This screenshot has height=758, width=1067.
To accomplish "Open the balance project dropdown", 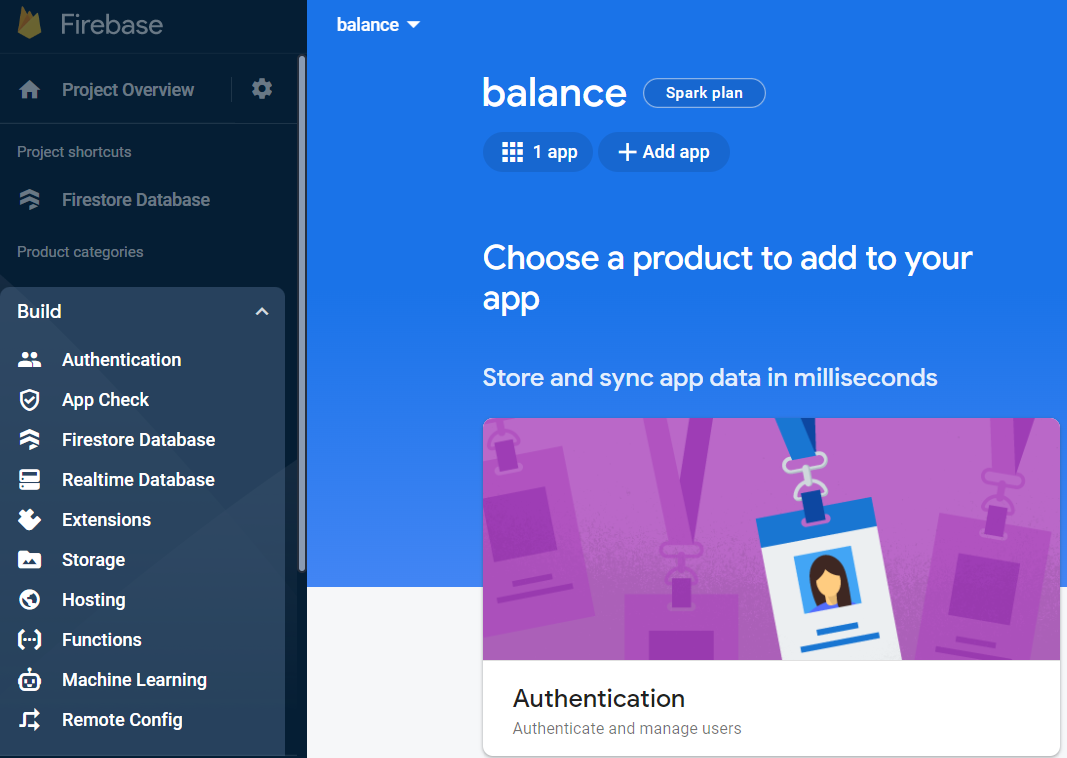I will [378, 24].
